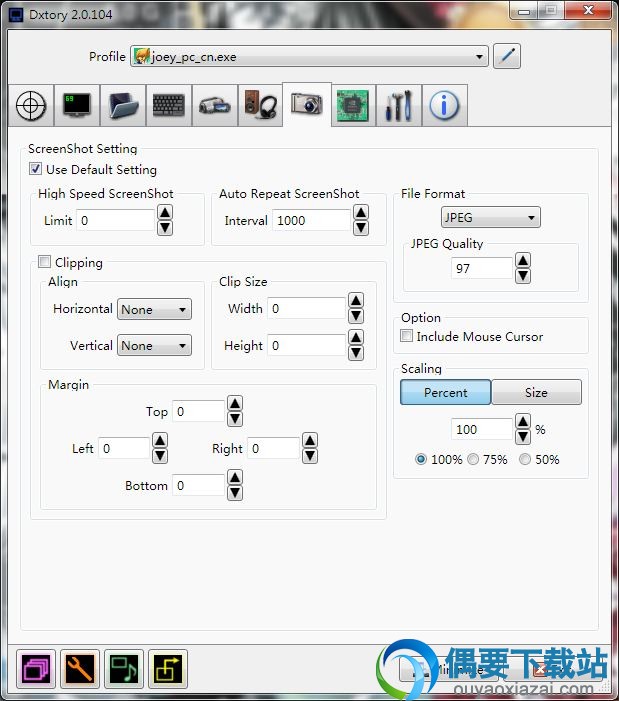Switch scaling mode to Size

536,392
